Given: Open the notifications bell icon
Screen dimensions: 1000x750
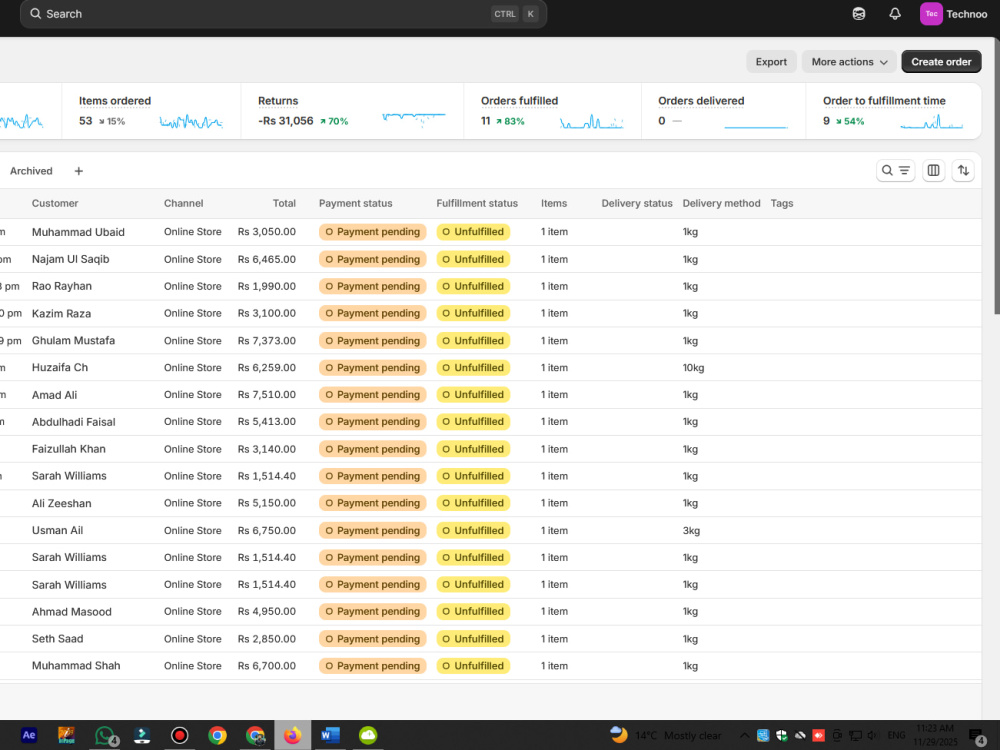Looking at the screenshot, I should 895,14.
